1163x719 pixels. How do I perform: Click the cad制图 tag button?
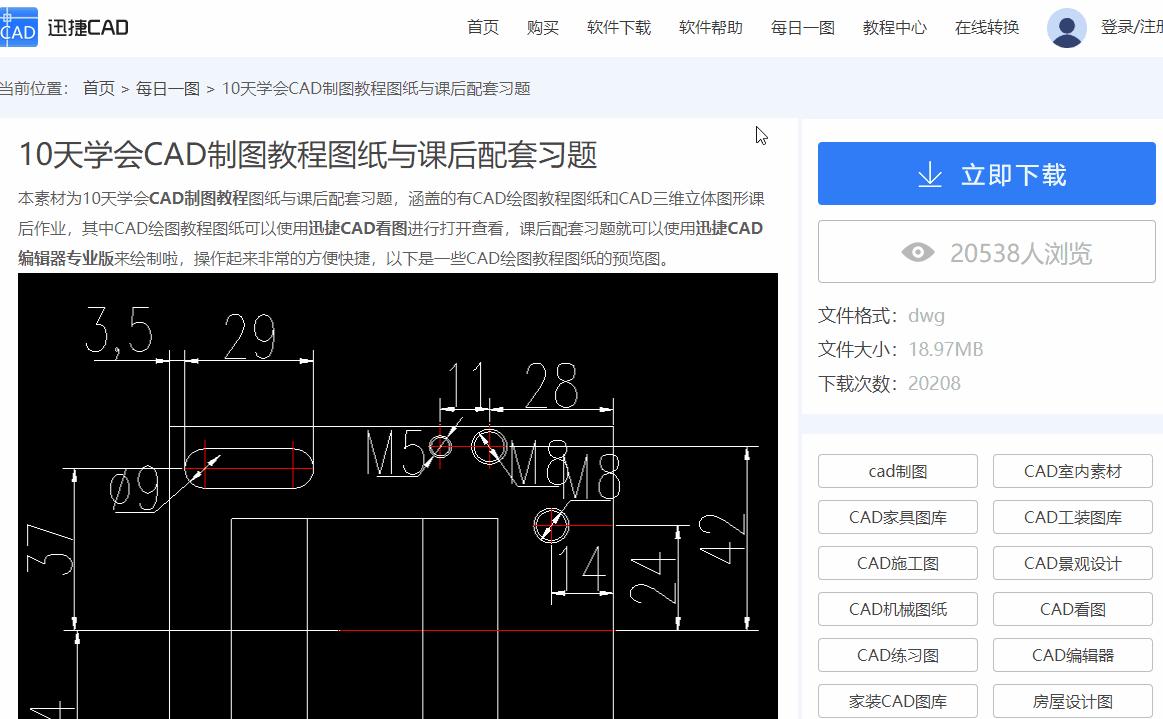pyautogui.click(x=897, y=470)
